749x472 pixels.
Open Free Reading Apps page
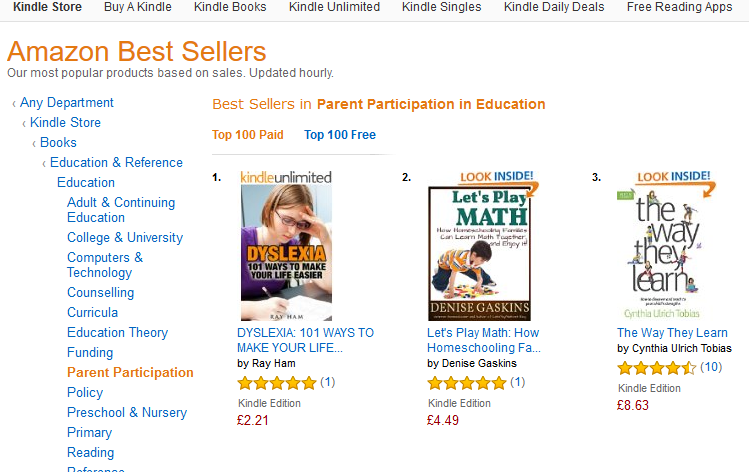[679, 7]
